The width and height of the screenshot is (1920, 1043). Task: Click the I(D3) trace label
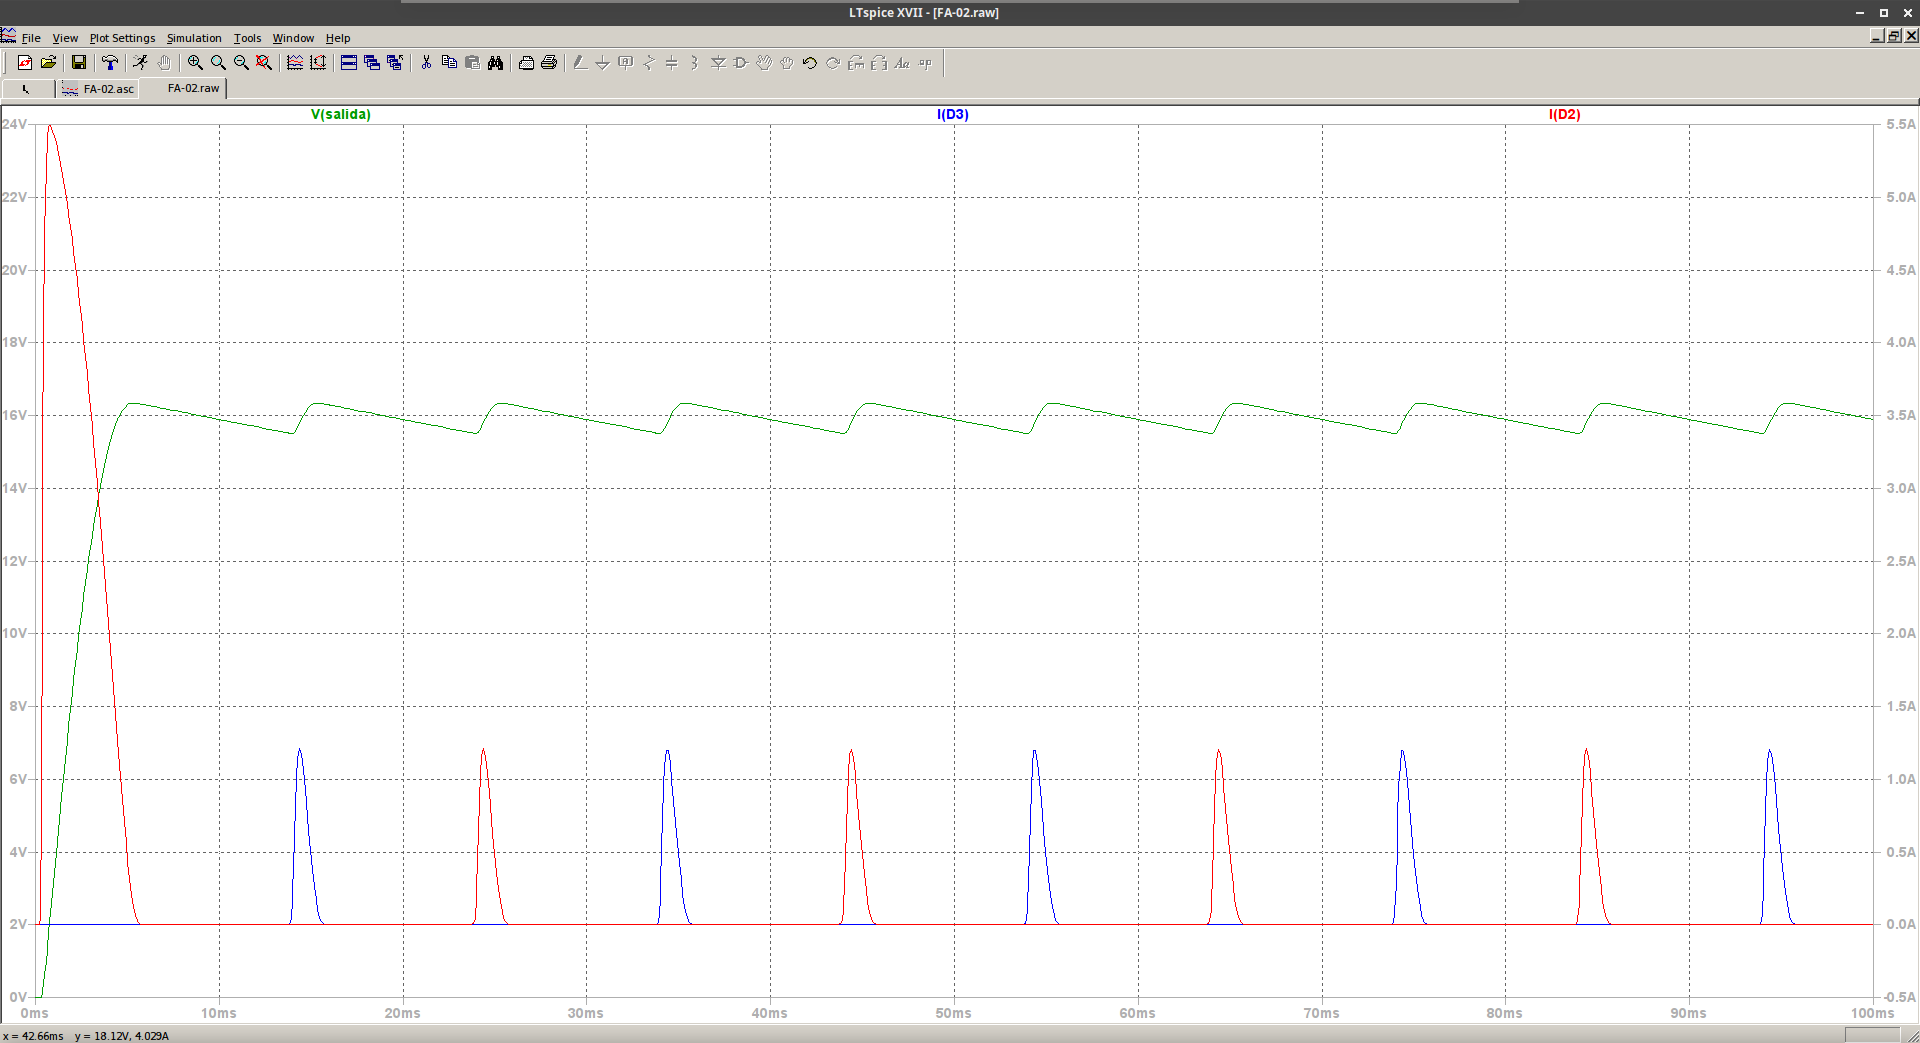(952, 114)
